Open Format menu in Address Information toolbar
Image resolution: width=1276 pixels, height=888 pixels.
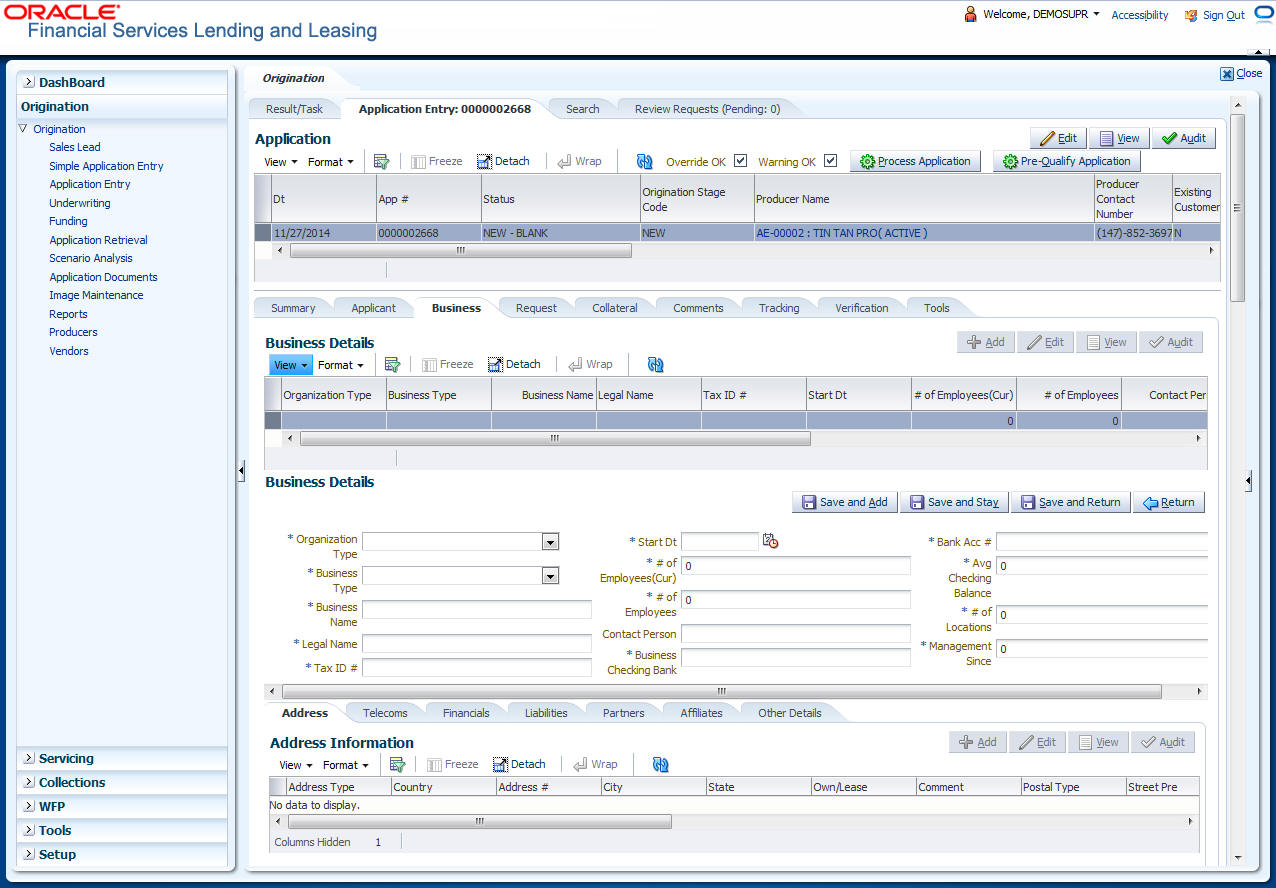pos(345,764)
